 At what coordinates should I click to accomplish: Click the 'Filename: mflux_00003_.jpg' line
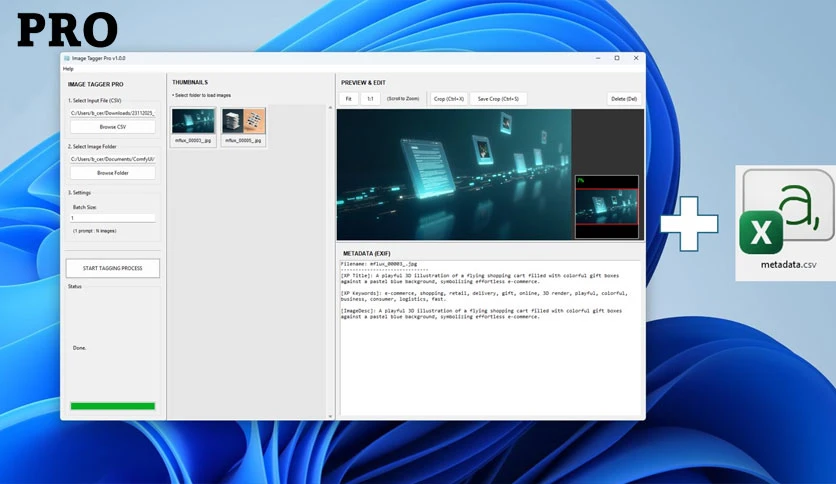coord(379,264)
